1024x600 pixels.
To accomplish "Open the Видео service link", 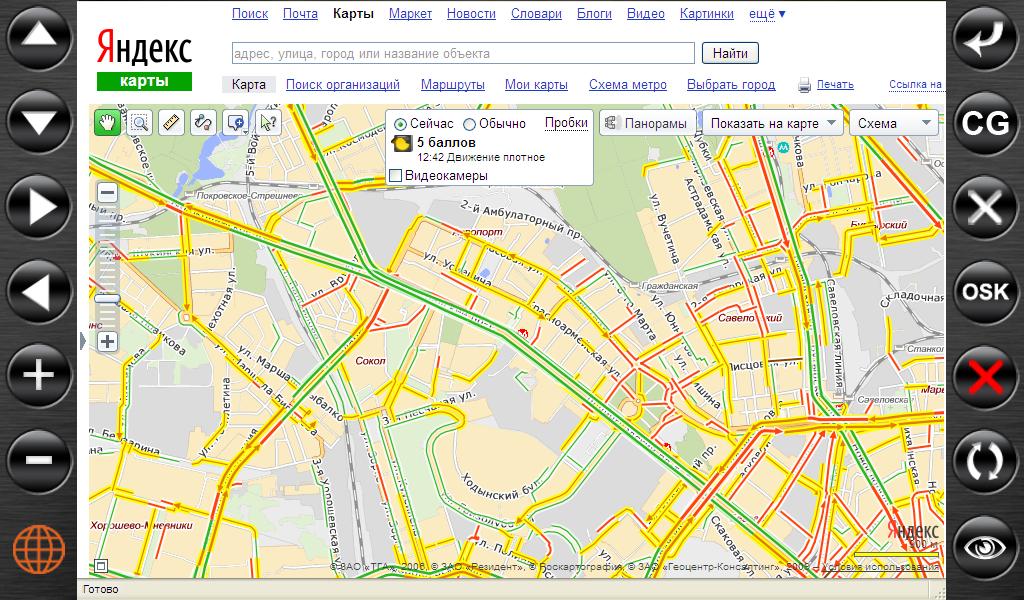I will click(646, 14).
